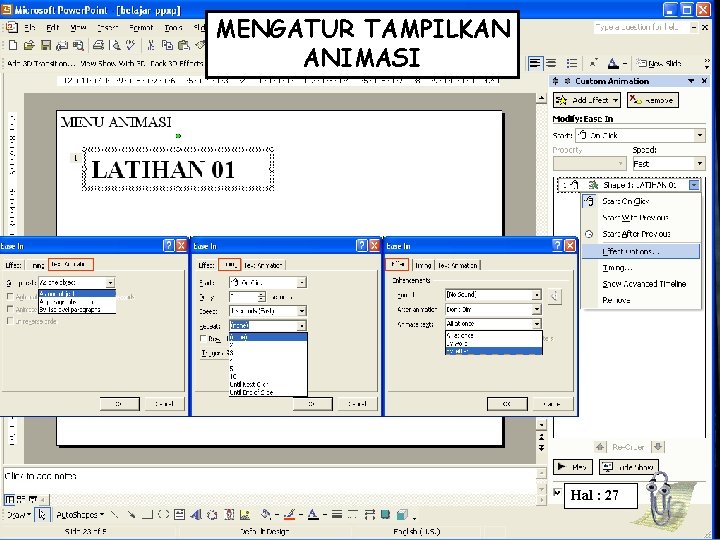
Task: Click the Arrow Style icon in Drawing toolbar
Action: coord(370,515)
